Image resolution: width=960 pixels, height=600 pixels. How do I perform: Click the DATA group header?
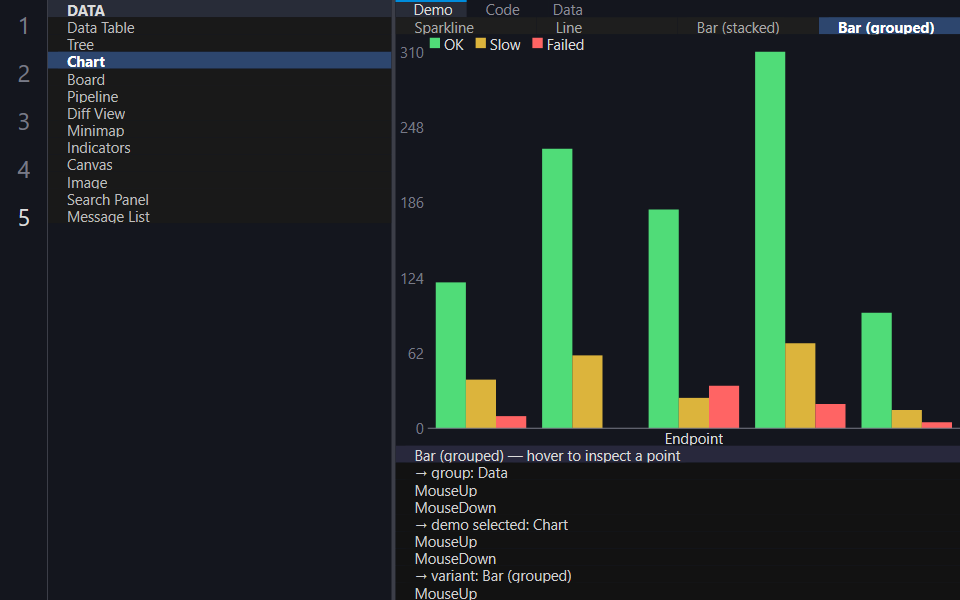coord(219,10)
